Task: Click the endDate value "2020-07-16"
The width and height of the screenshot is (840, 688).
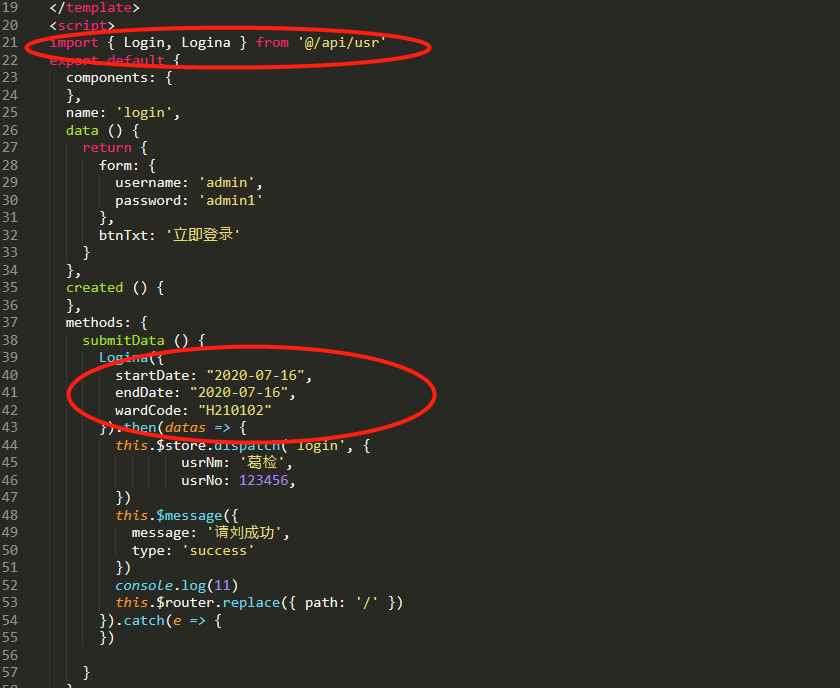Action: point(239,392)
